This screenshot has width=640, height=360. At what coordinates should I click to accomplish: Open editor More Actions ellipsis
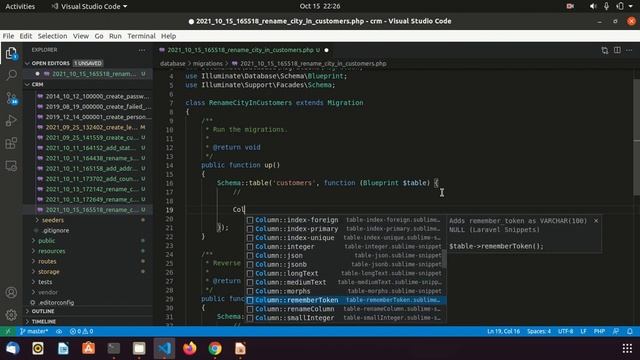click(629, 50)
